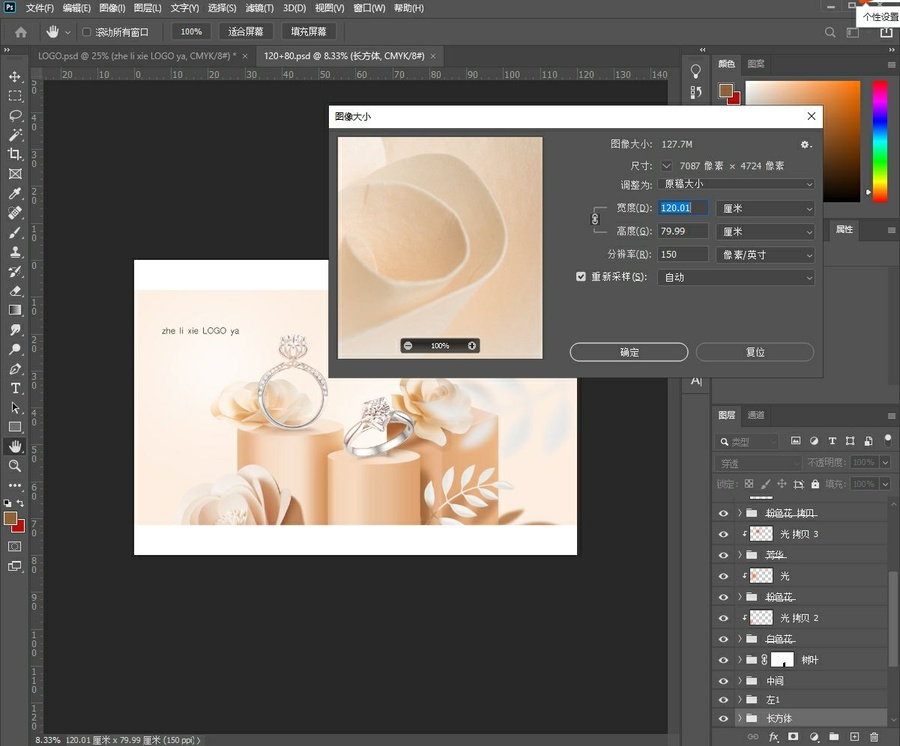Click the 适合屏幕 button
Image resolution: width=900 pixels, height=746 pixels.
pos(246,32)
